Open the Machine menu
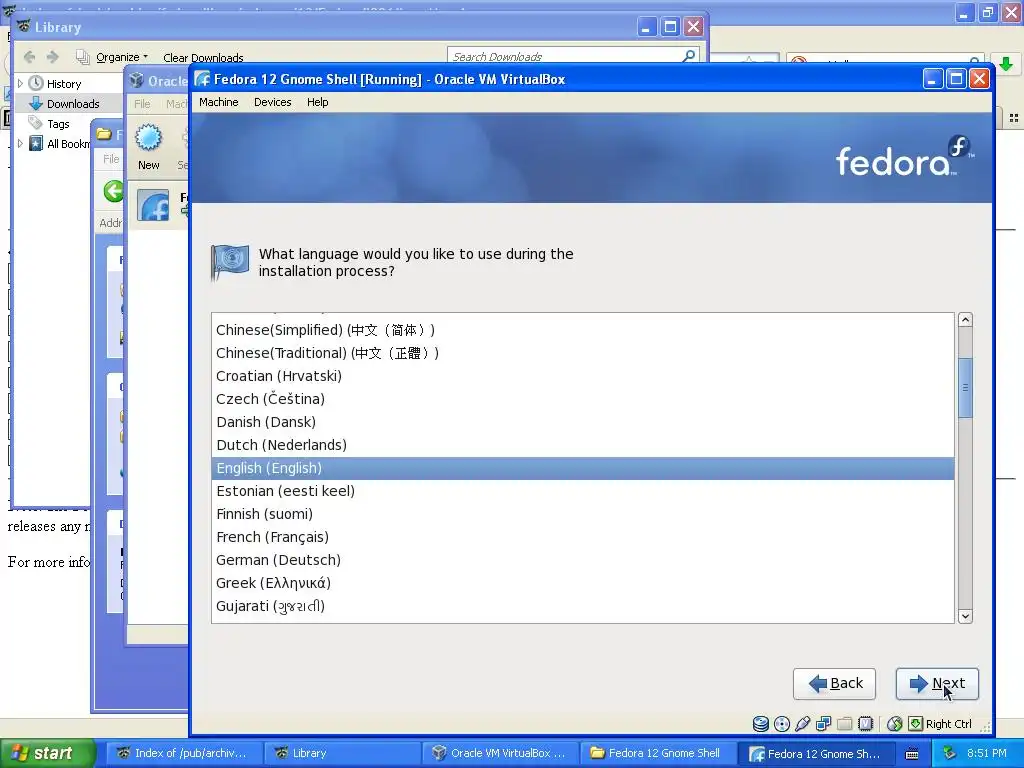1024x768 pixels. pos(219,102)
